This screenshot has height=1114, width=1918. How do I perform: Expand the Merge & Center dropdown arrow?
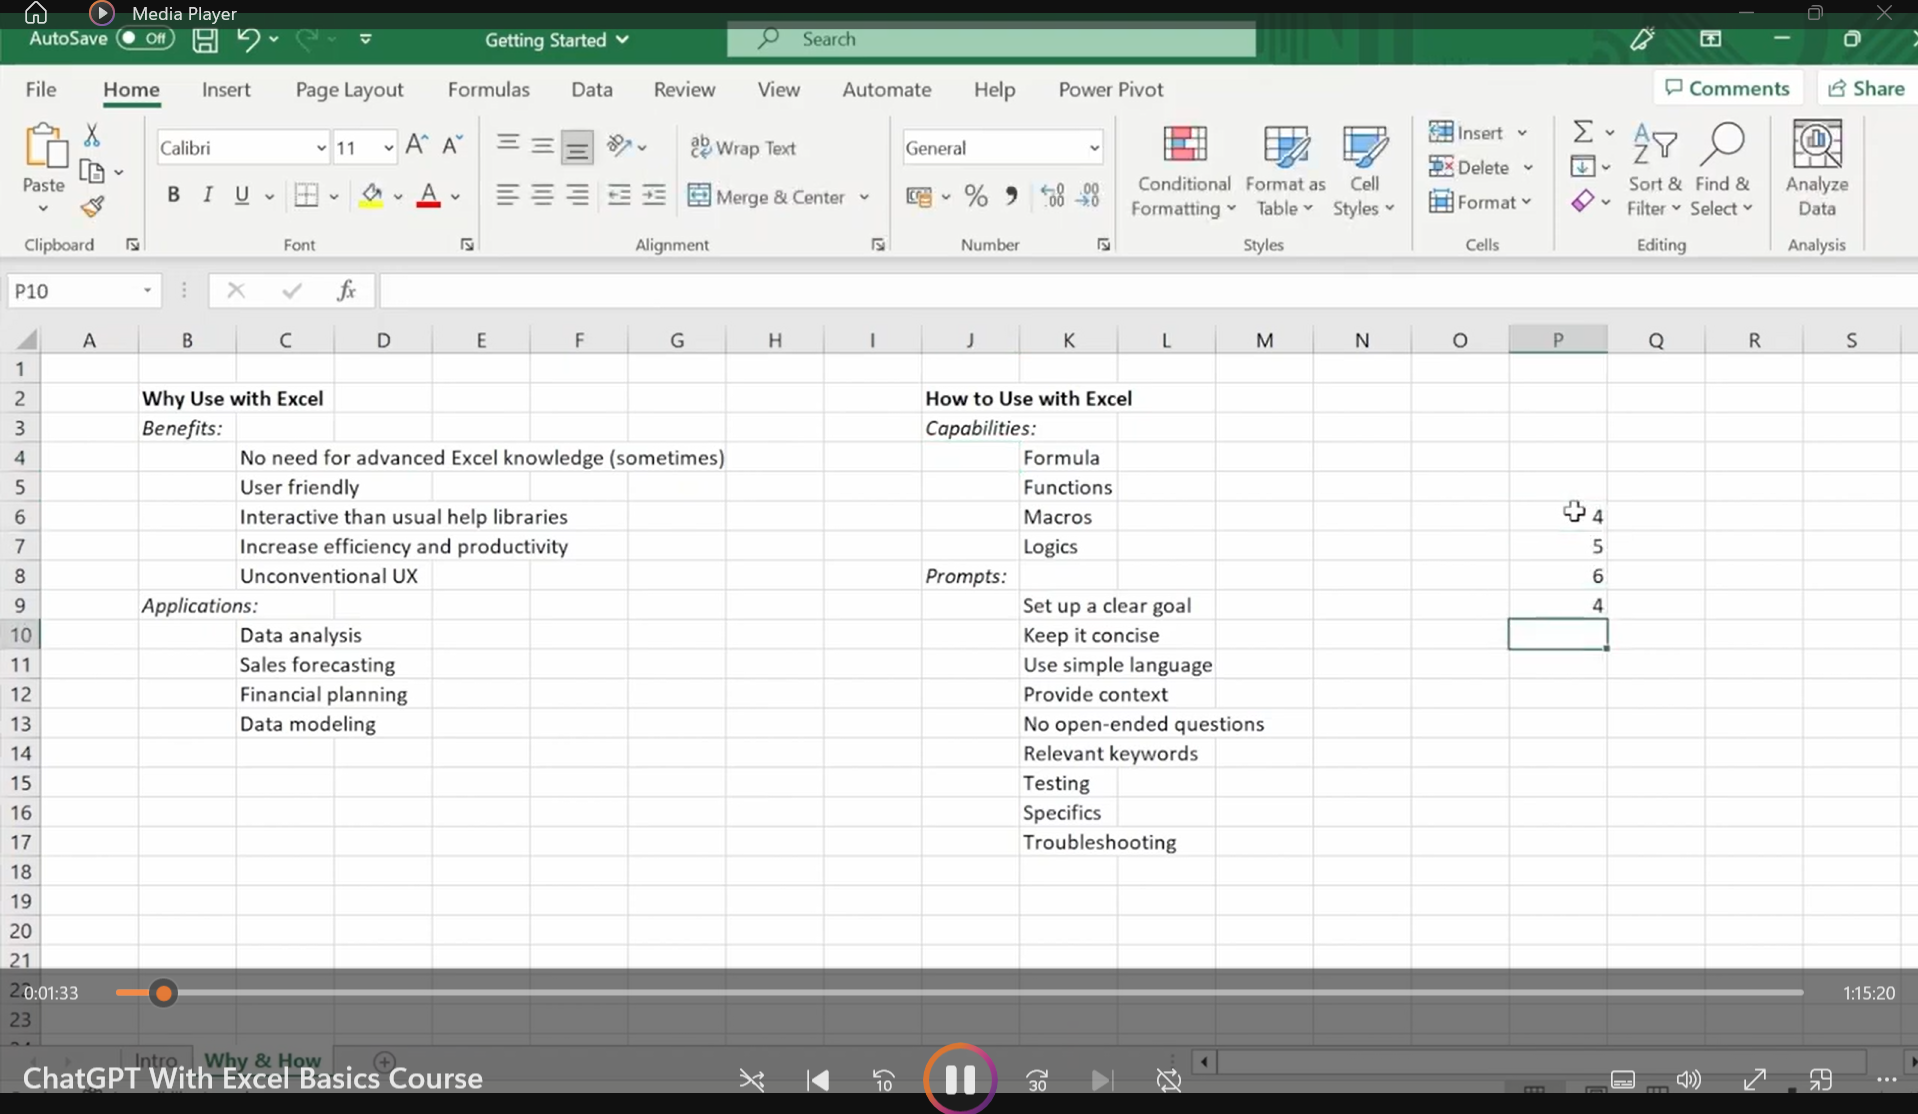[x=865, y=197]
